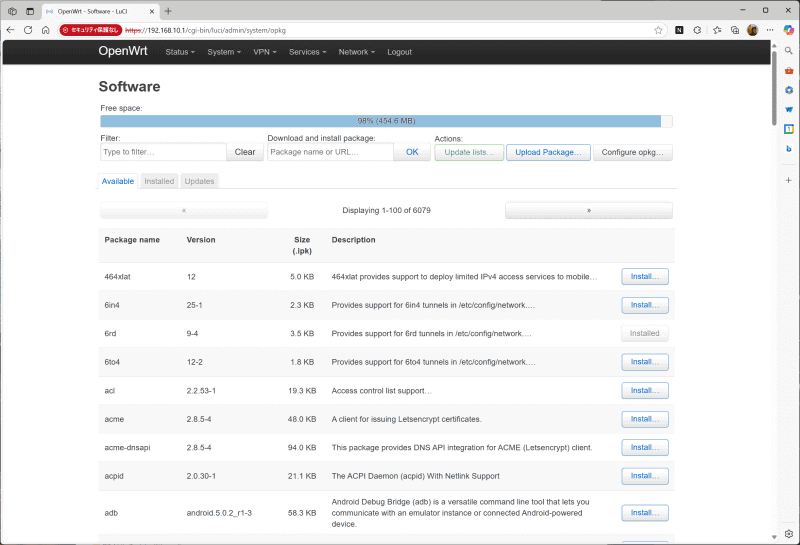Install the adb package

[x=645, y=513]
